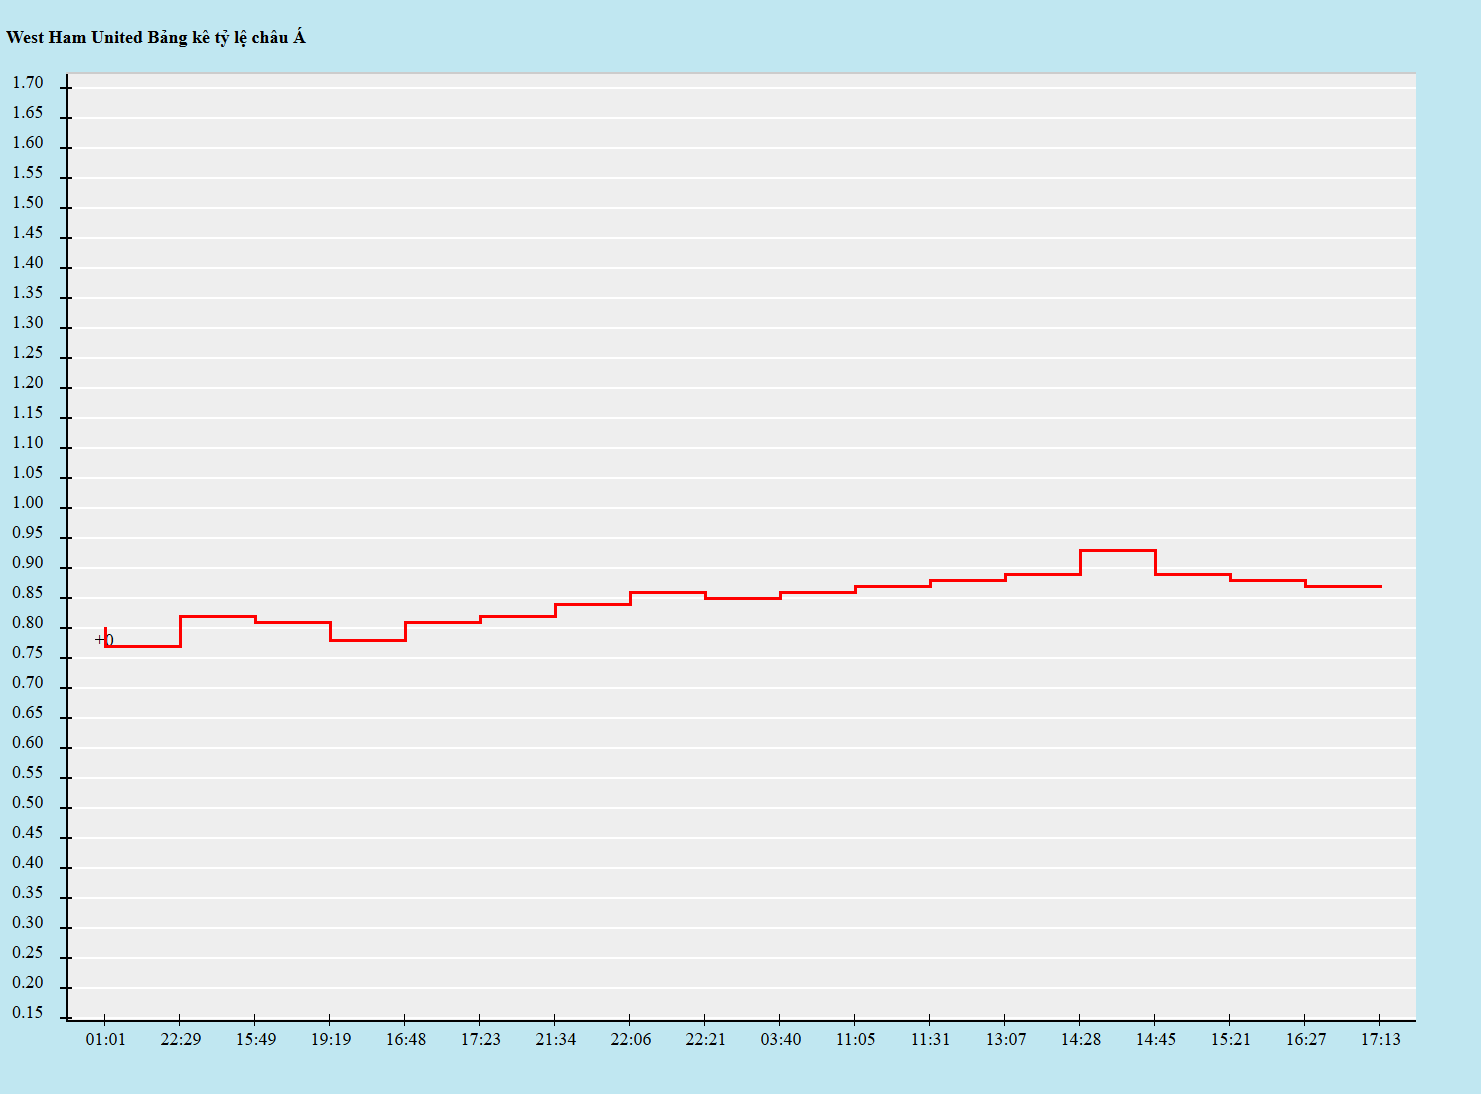This screenshot has height=1094, width=1481.
Task: Click the 0.50 y-axis value label
Action: pos(28,803)
